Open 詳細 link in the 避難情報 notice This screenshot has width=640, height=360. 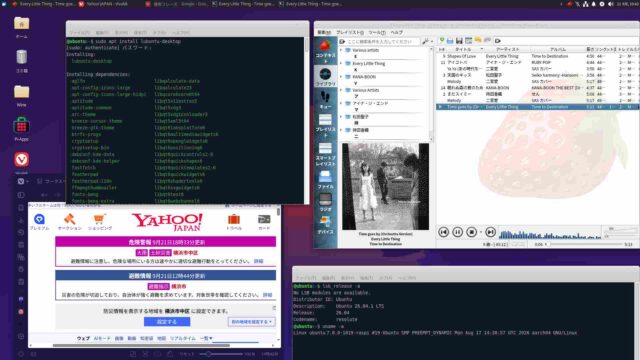tap(267, 295)
